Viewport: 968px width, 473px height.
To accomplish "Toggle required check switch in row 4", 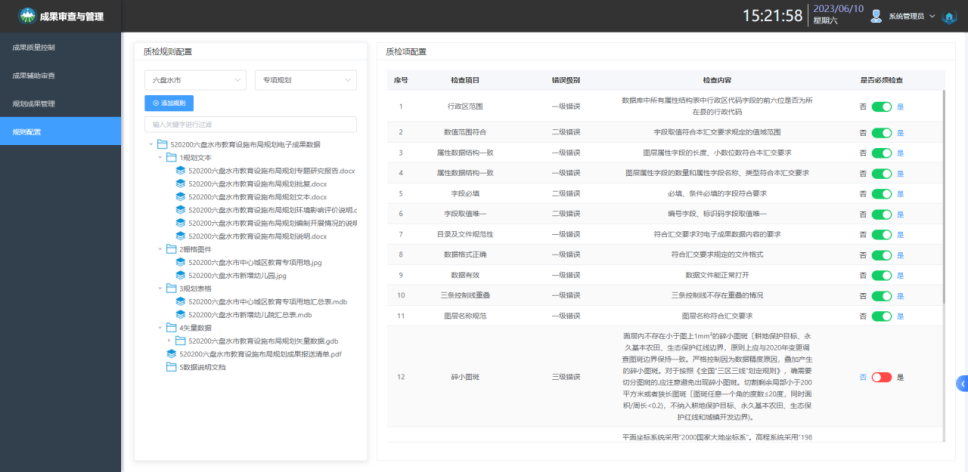I will (882, 173).
